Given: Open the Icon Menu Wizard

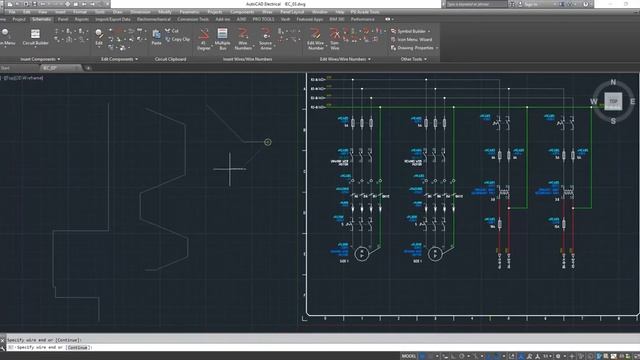Looking at the screenshot, I should (411, 40).
